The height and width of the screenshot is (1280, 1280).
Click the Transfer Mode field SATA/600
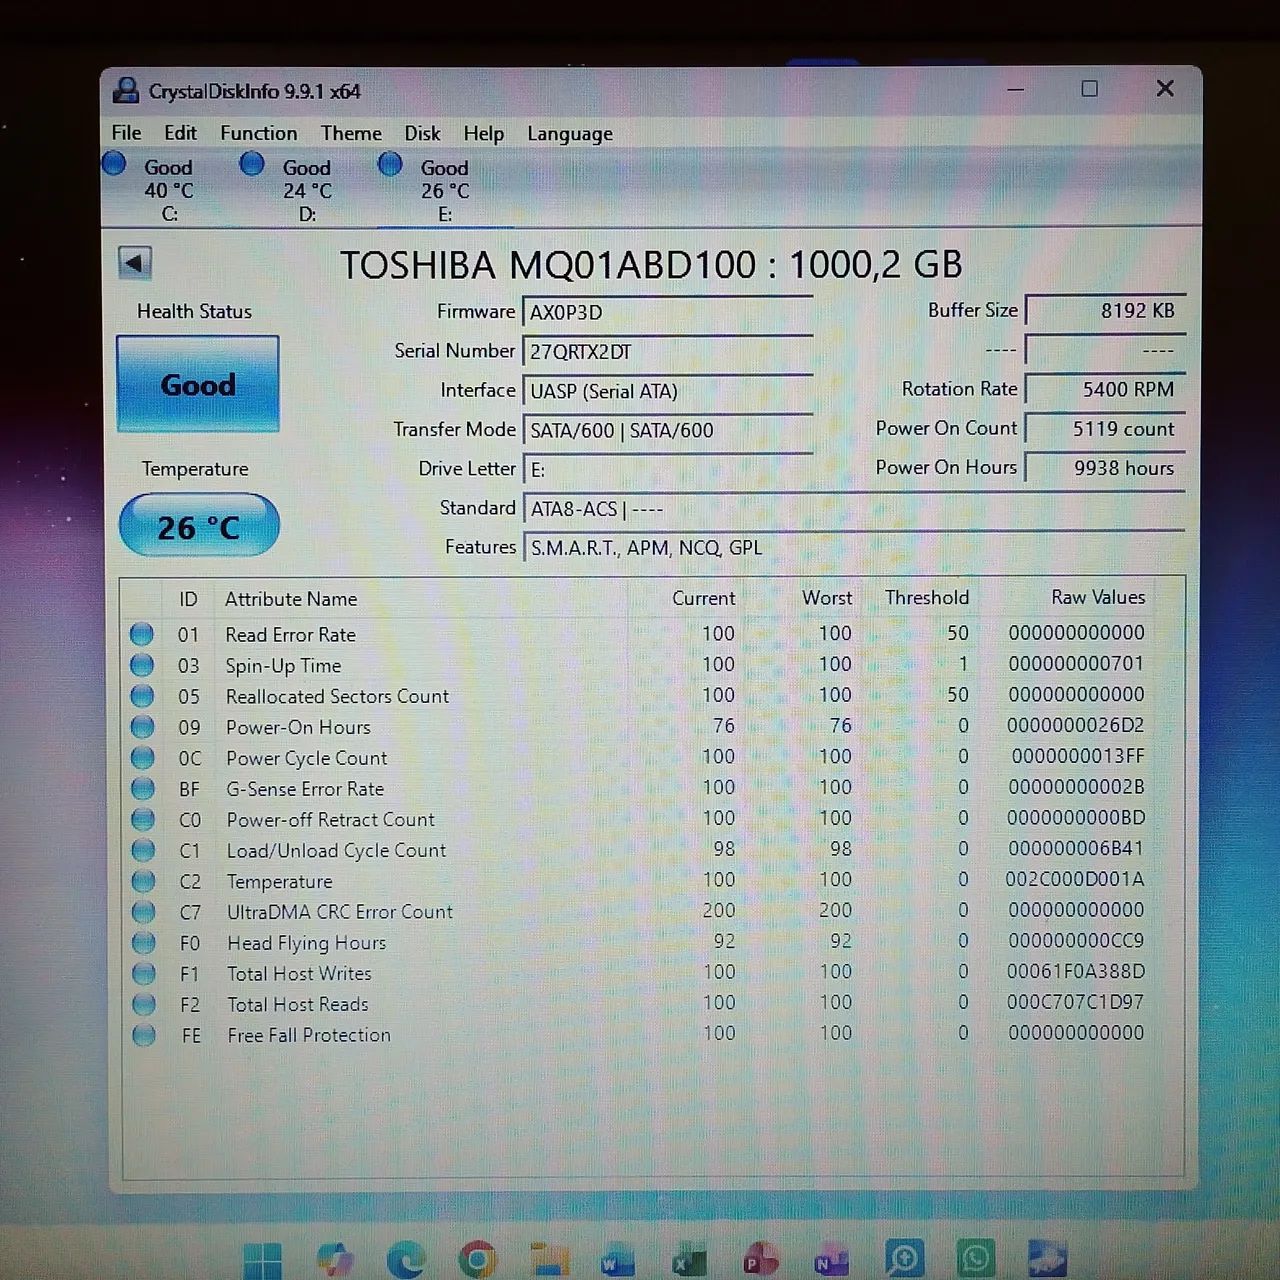[667, 430]
